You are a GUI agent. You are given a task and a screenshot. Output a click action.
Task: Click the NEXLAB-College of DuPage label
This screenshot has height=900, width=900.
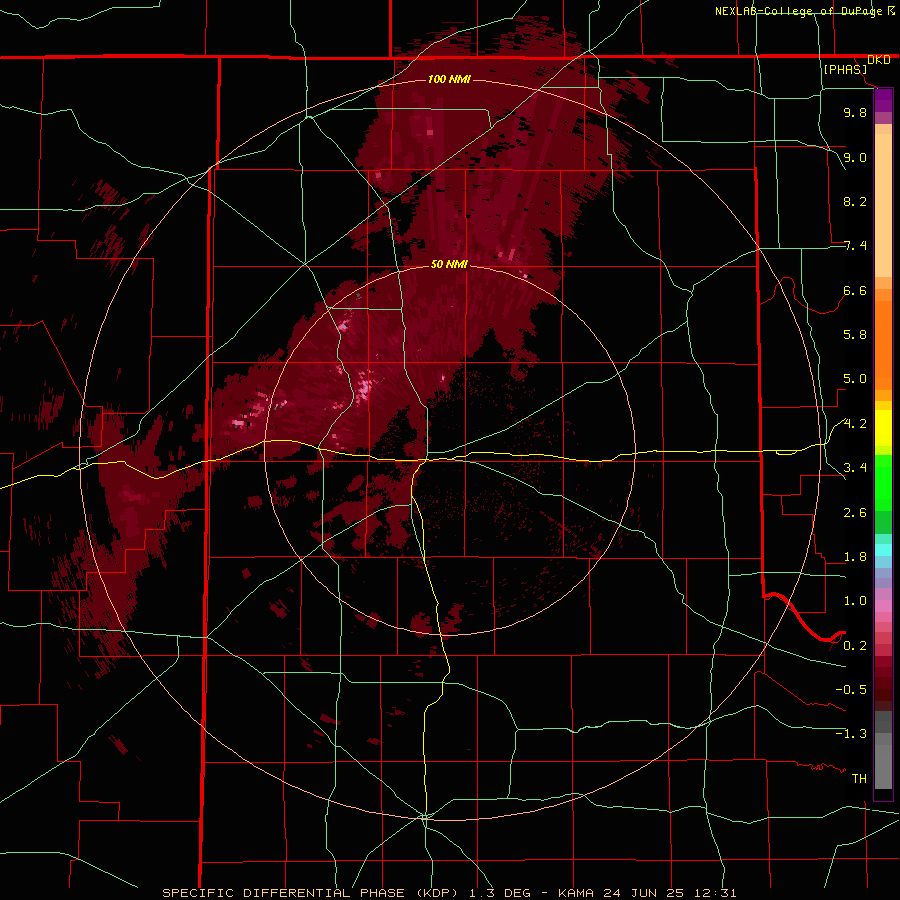pos(800,11)
